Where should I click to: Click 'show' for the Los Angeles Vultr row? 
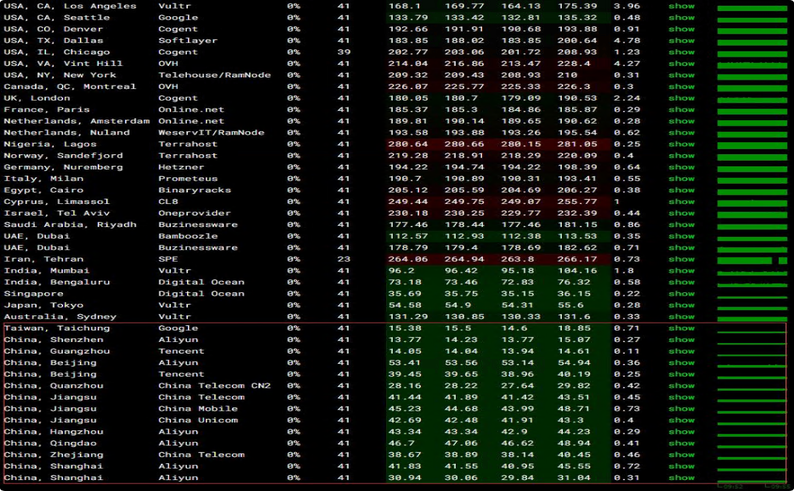[x=681, y=6]
